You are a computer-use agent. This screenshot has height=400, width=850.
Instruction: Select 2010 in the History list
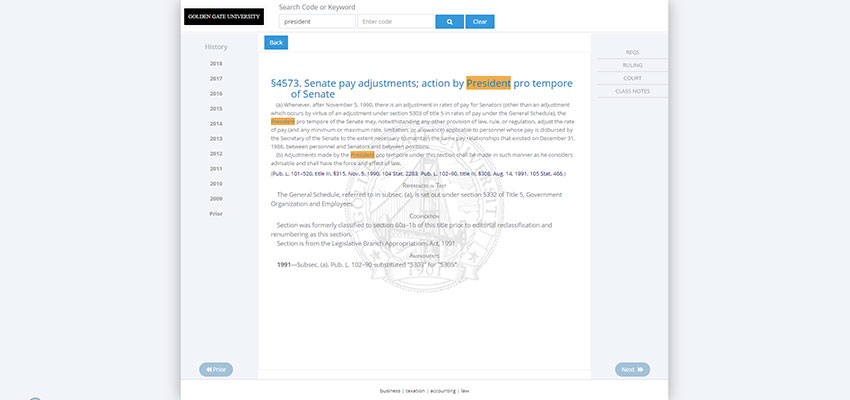tap(216, 184)
